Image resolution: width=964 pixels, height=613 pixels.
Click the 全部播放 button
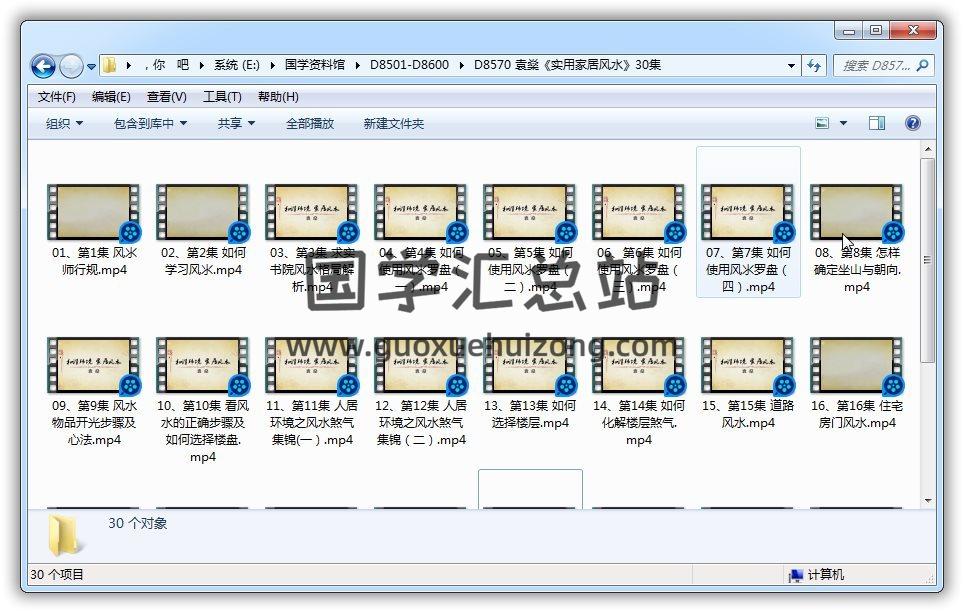(310, 124)
